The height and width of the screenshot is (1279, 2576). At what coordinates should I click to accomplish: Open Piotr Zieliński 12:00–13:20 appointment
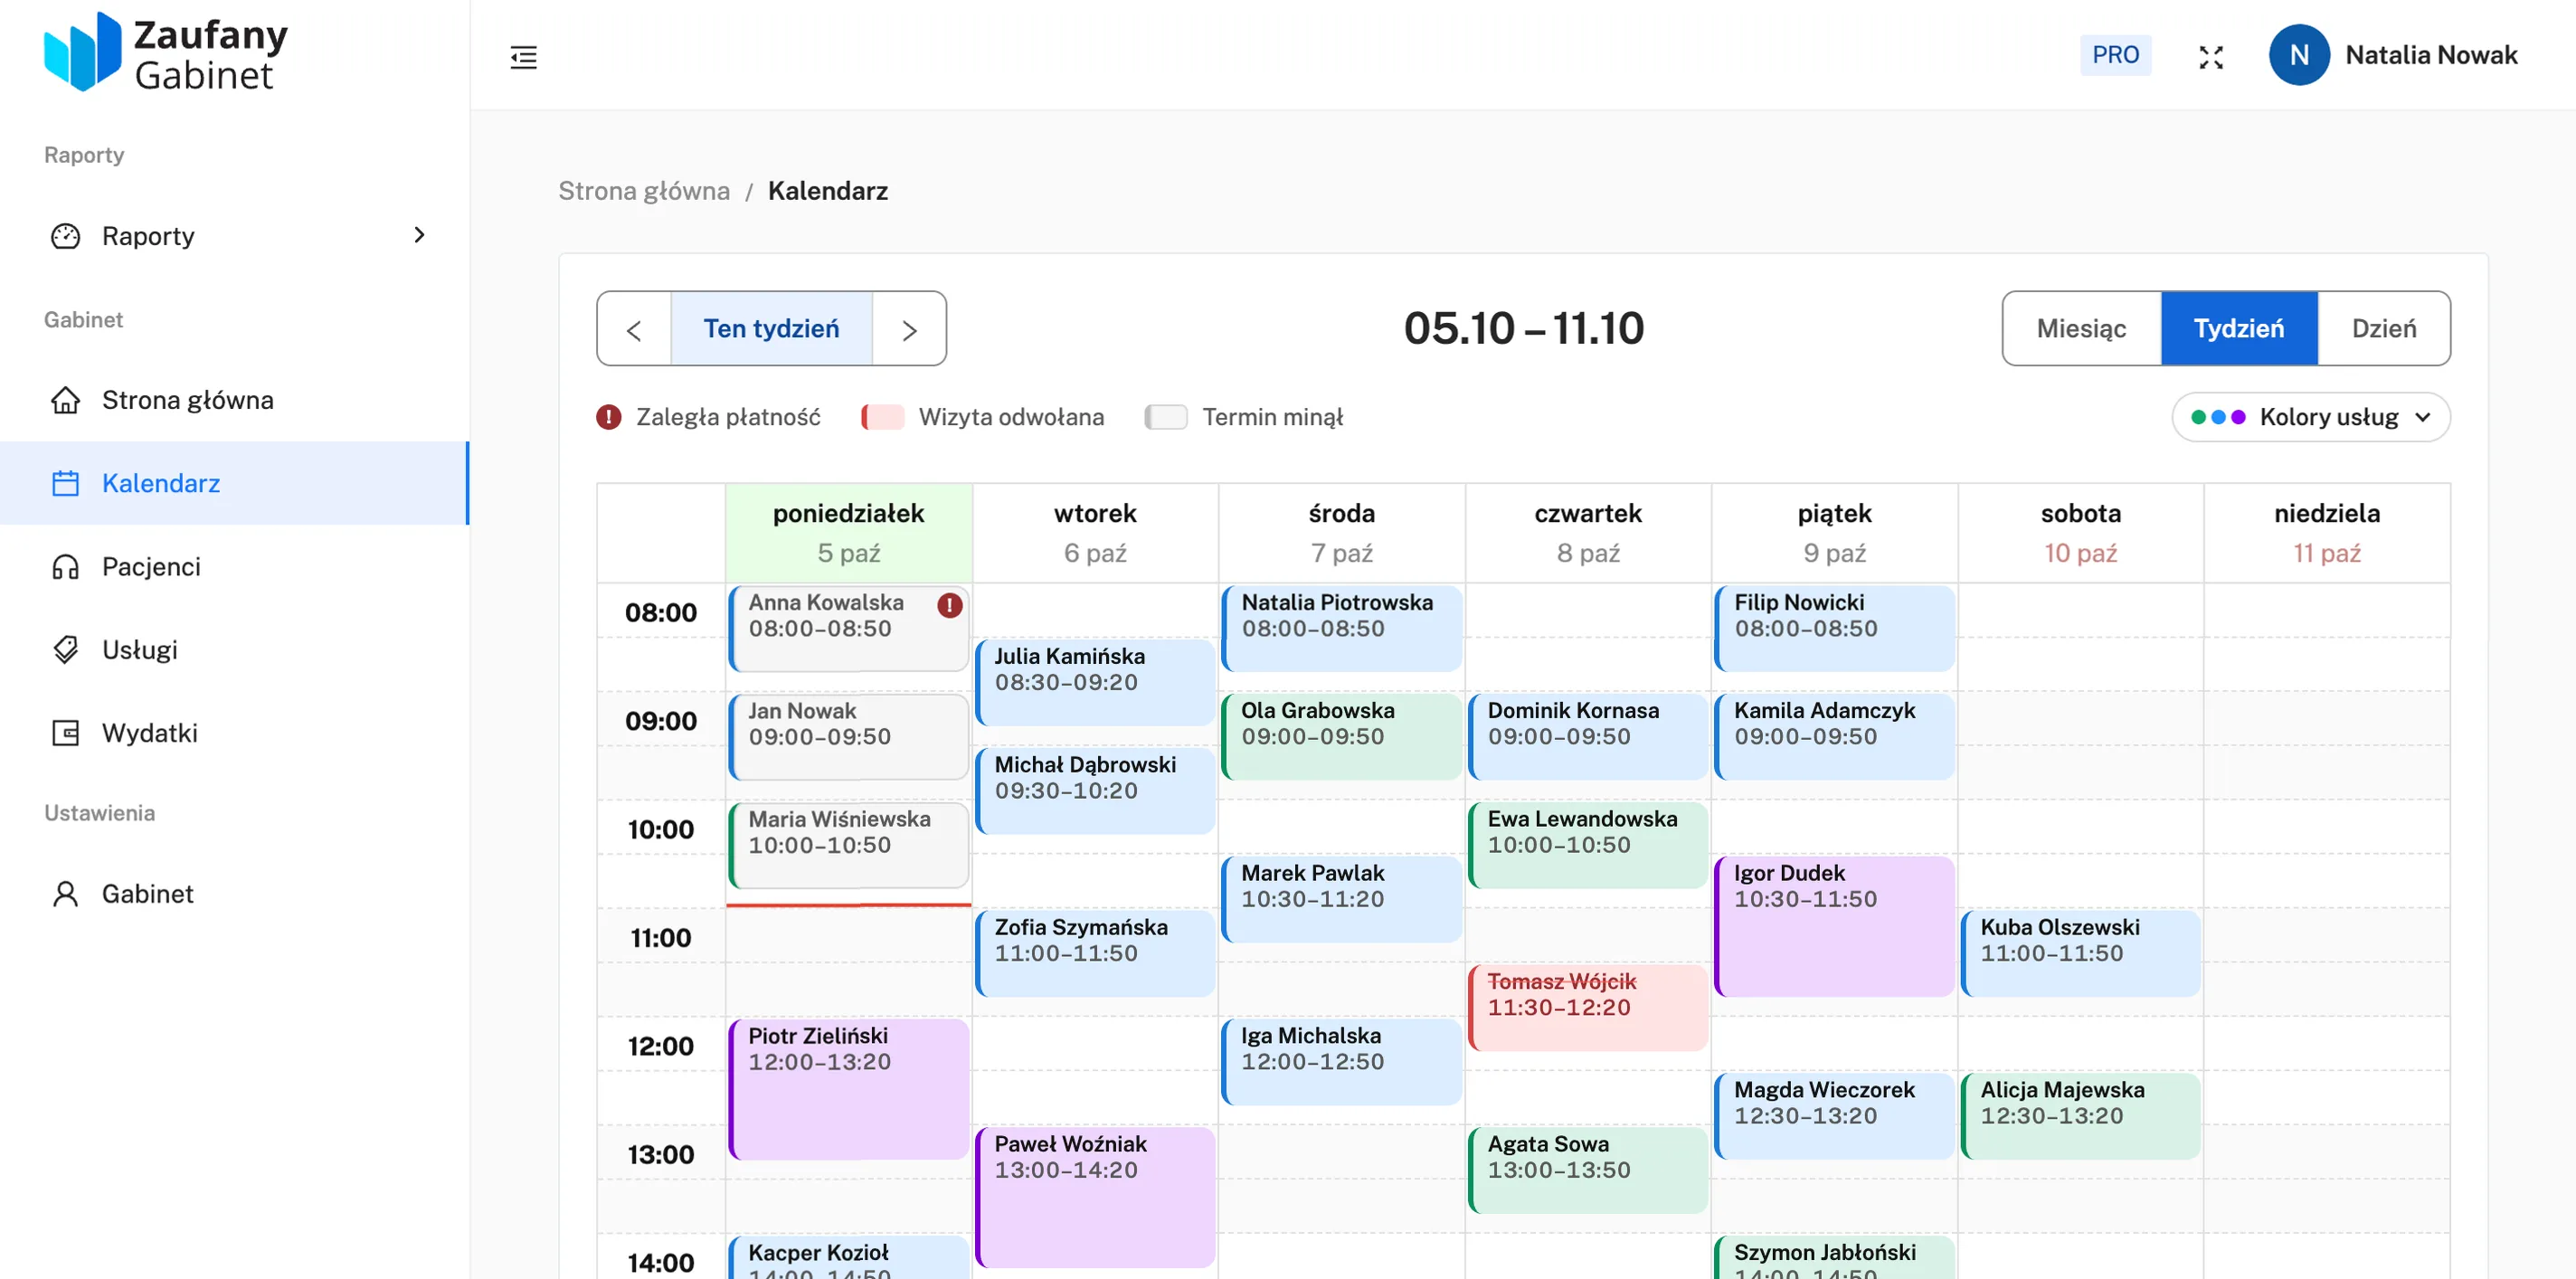pyautogui.click(x=848, y=1089)
